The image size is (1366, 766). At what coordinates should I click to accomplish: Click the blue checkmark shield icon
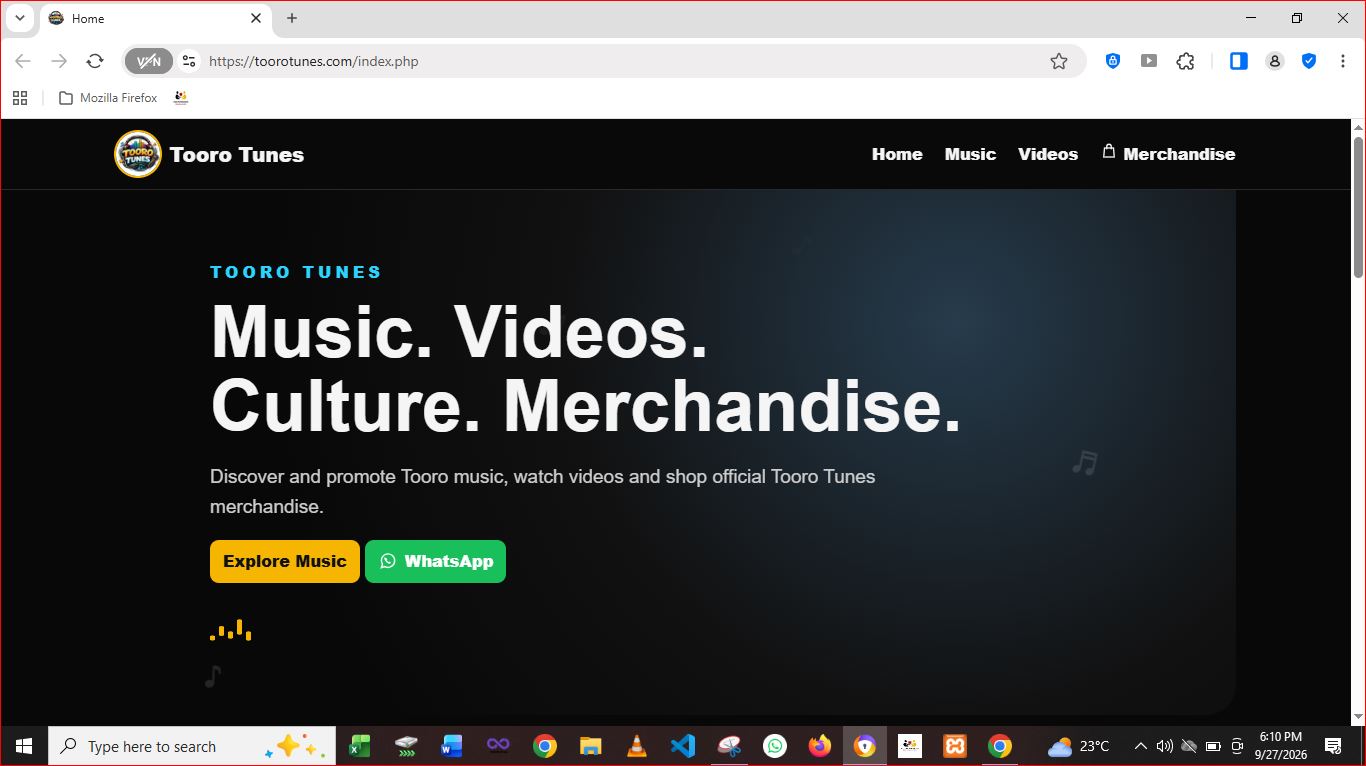1309,61
